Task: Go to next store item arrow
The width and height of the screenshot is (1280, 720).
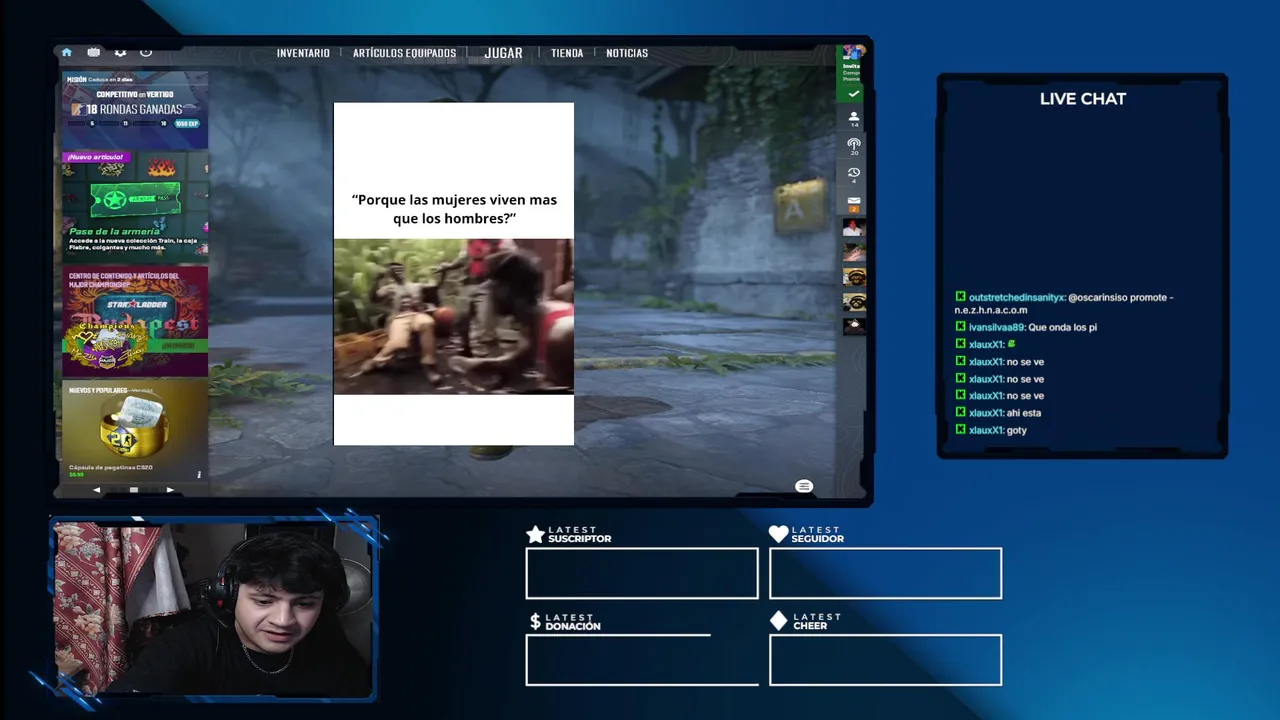Action: point(170,490)
